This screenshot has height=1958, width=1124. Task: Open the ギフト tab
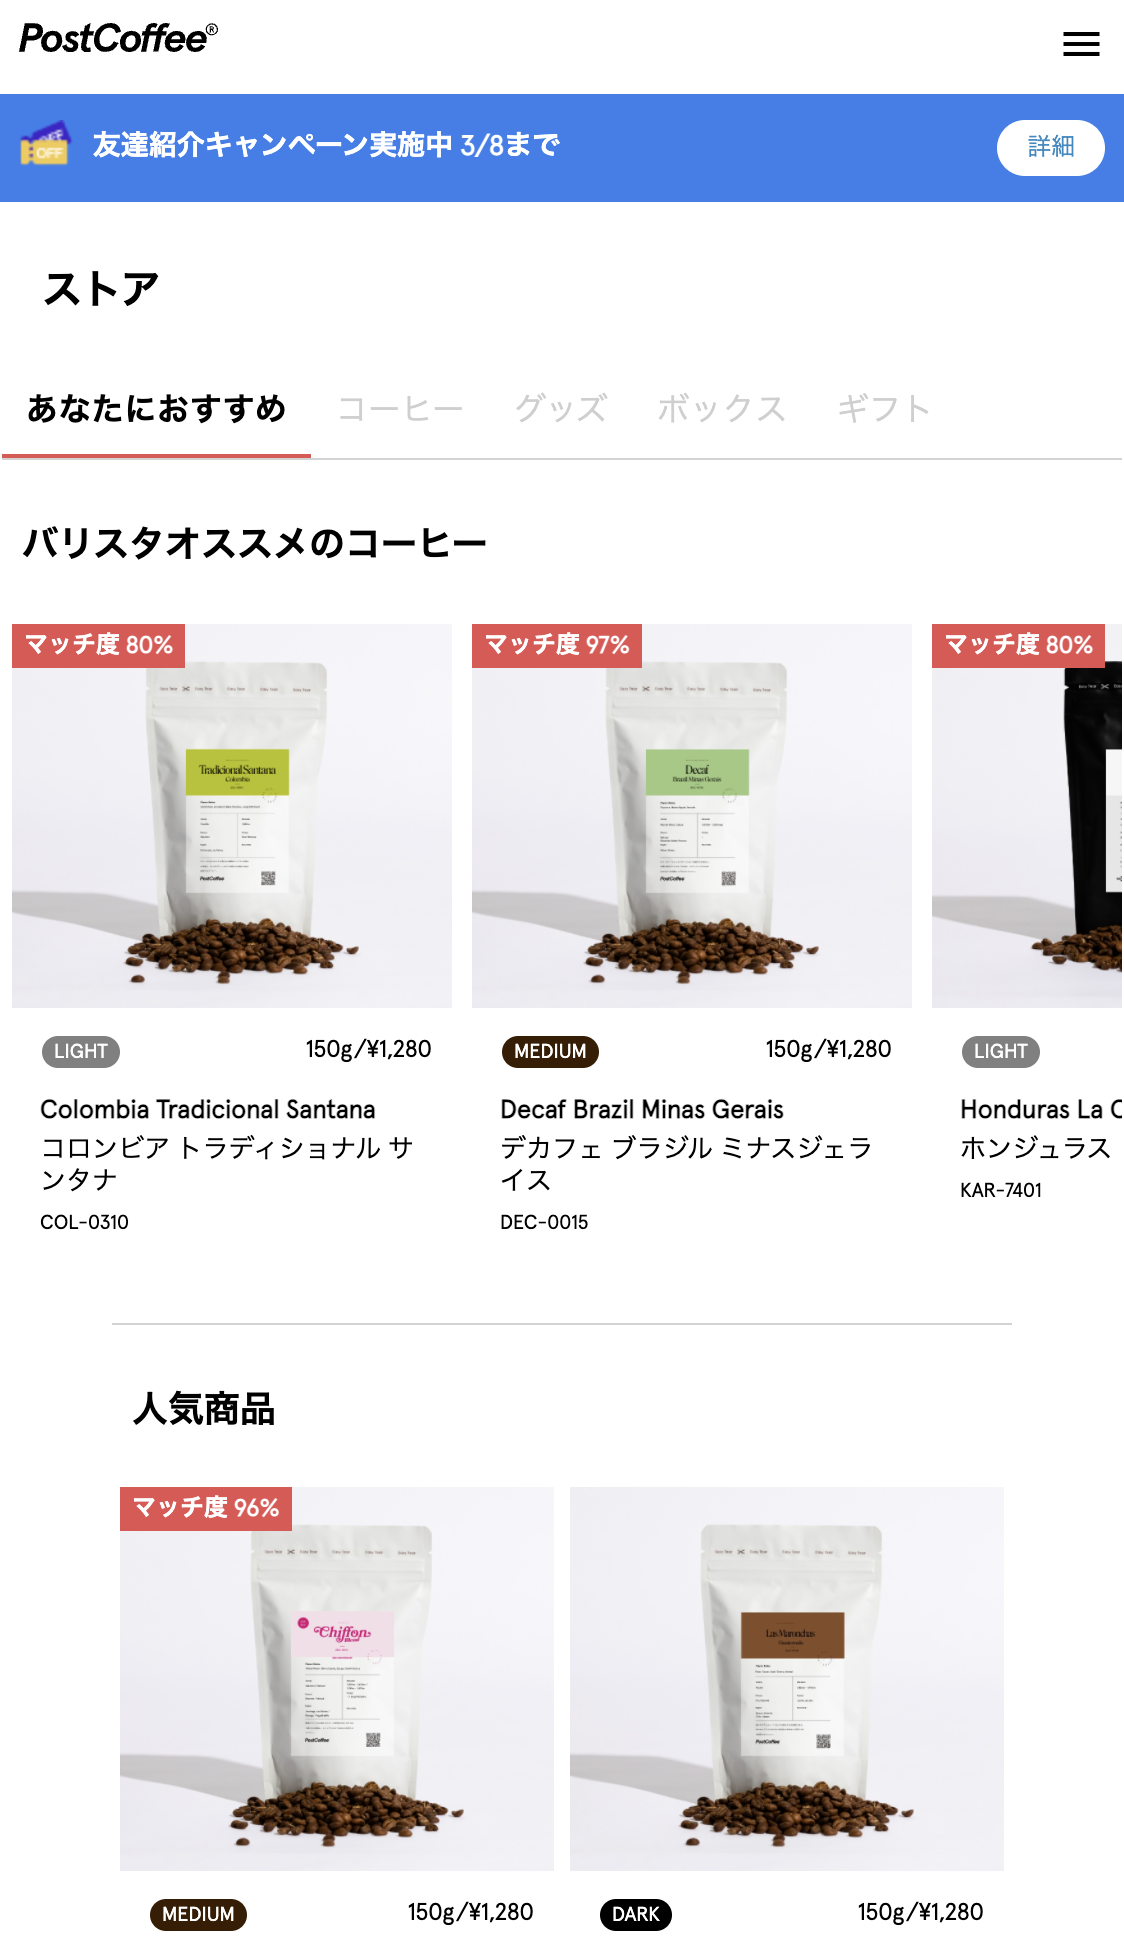tap(884, 408)
